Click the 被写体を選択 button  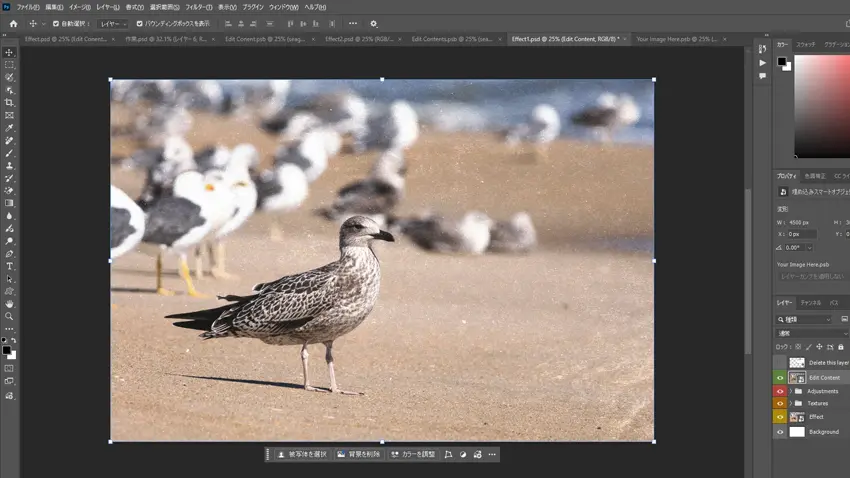click(x=302, y=454)
